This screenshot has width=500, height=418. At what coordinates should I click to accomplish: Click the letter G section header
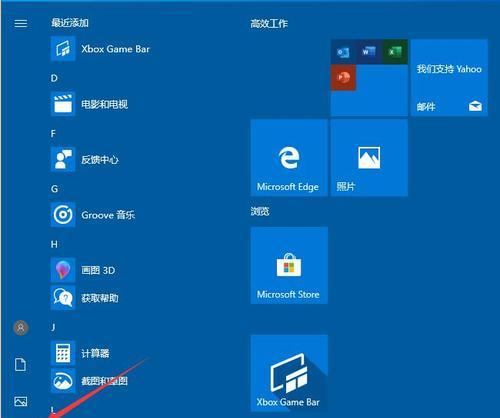[54, 189]
